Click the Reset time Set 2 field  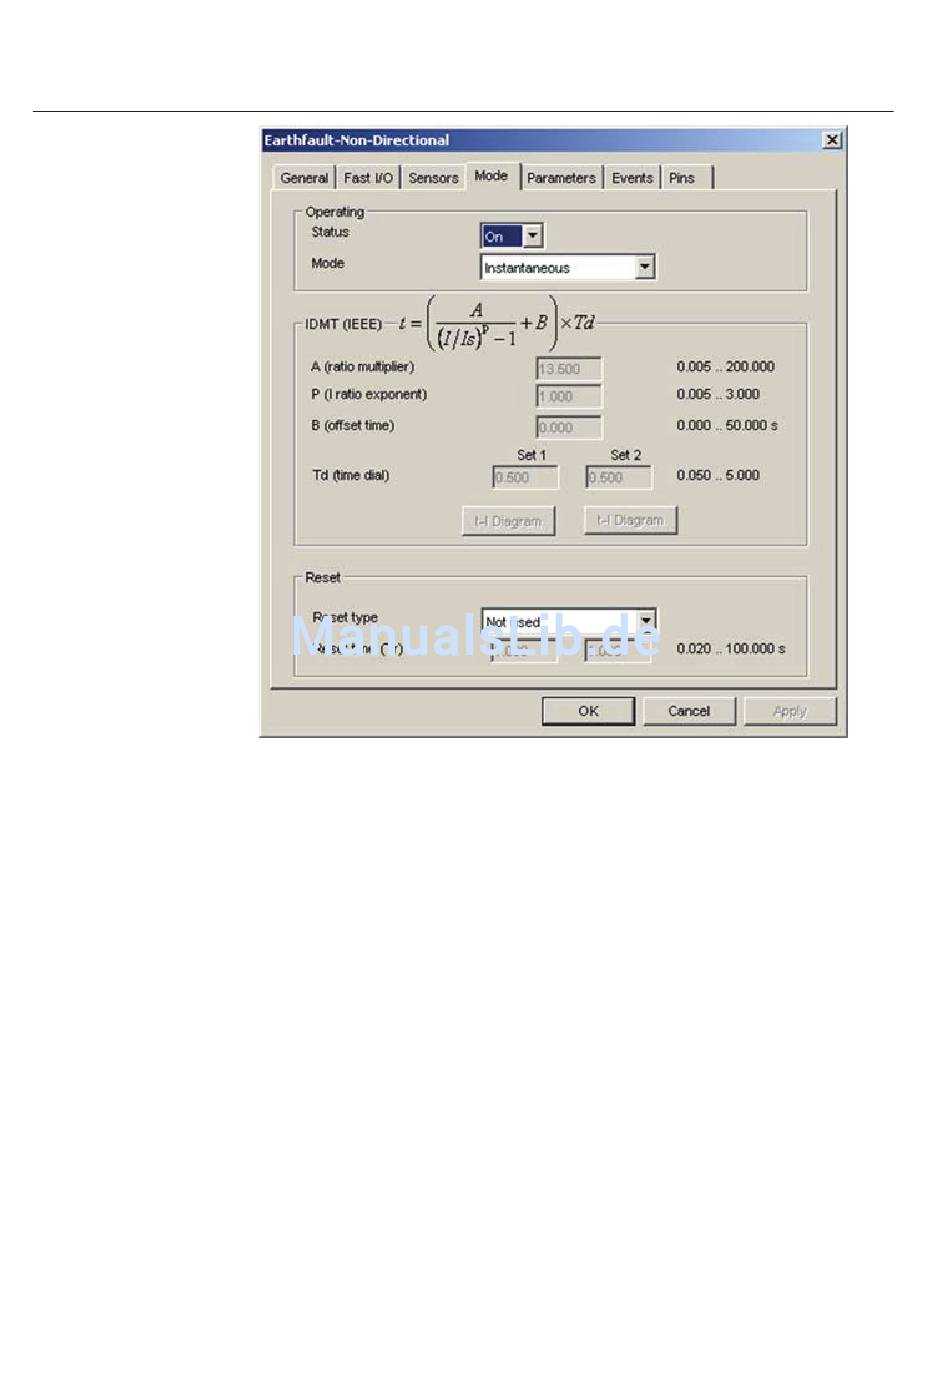click(x=619, y=650)
